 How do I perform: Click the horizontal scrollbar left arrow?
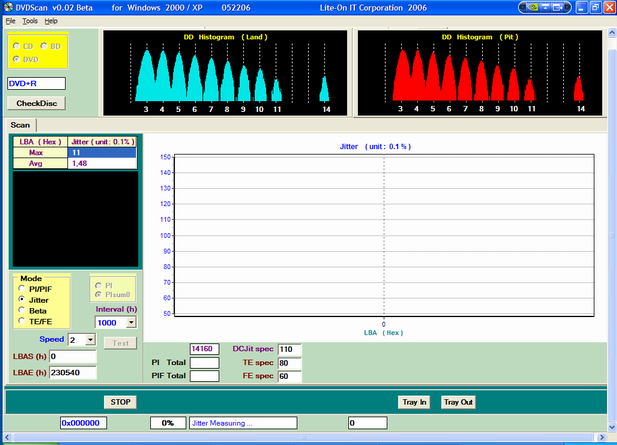click(7, 437)
